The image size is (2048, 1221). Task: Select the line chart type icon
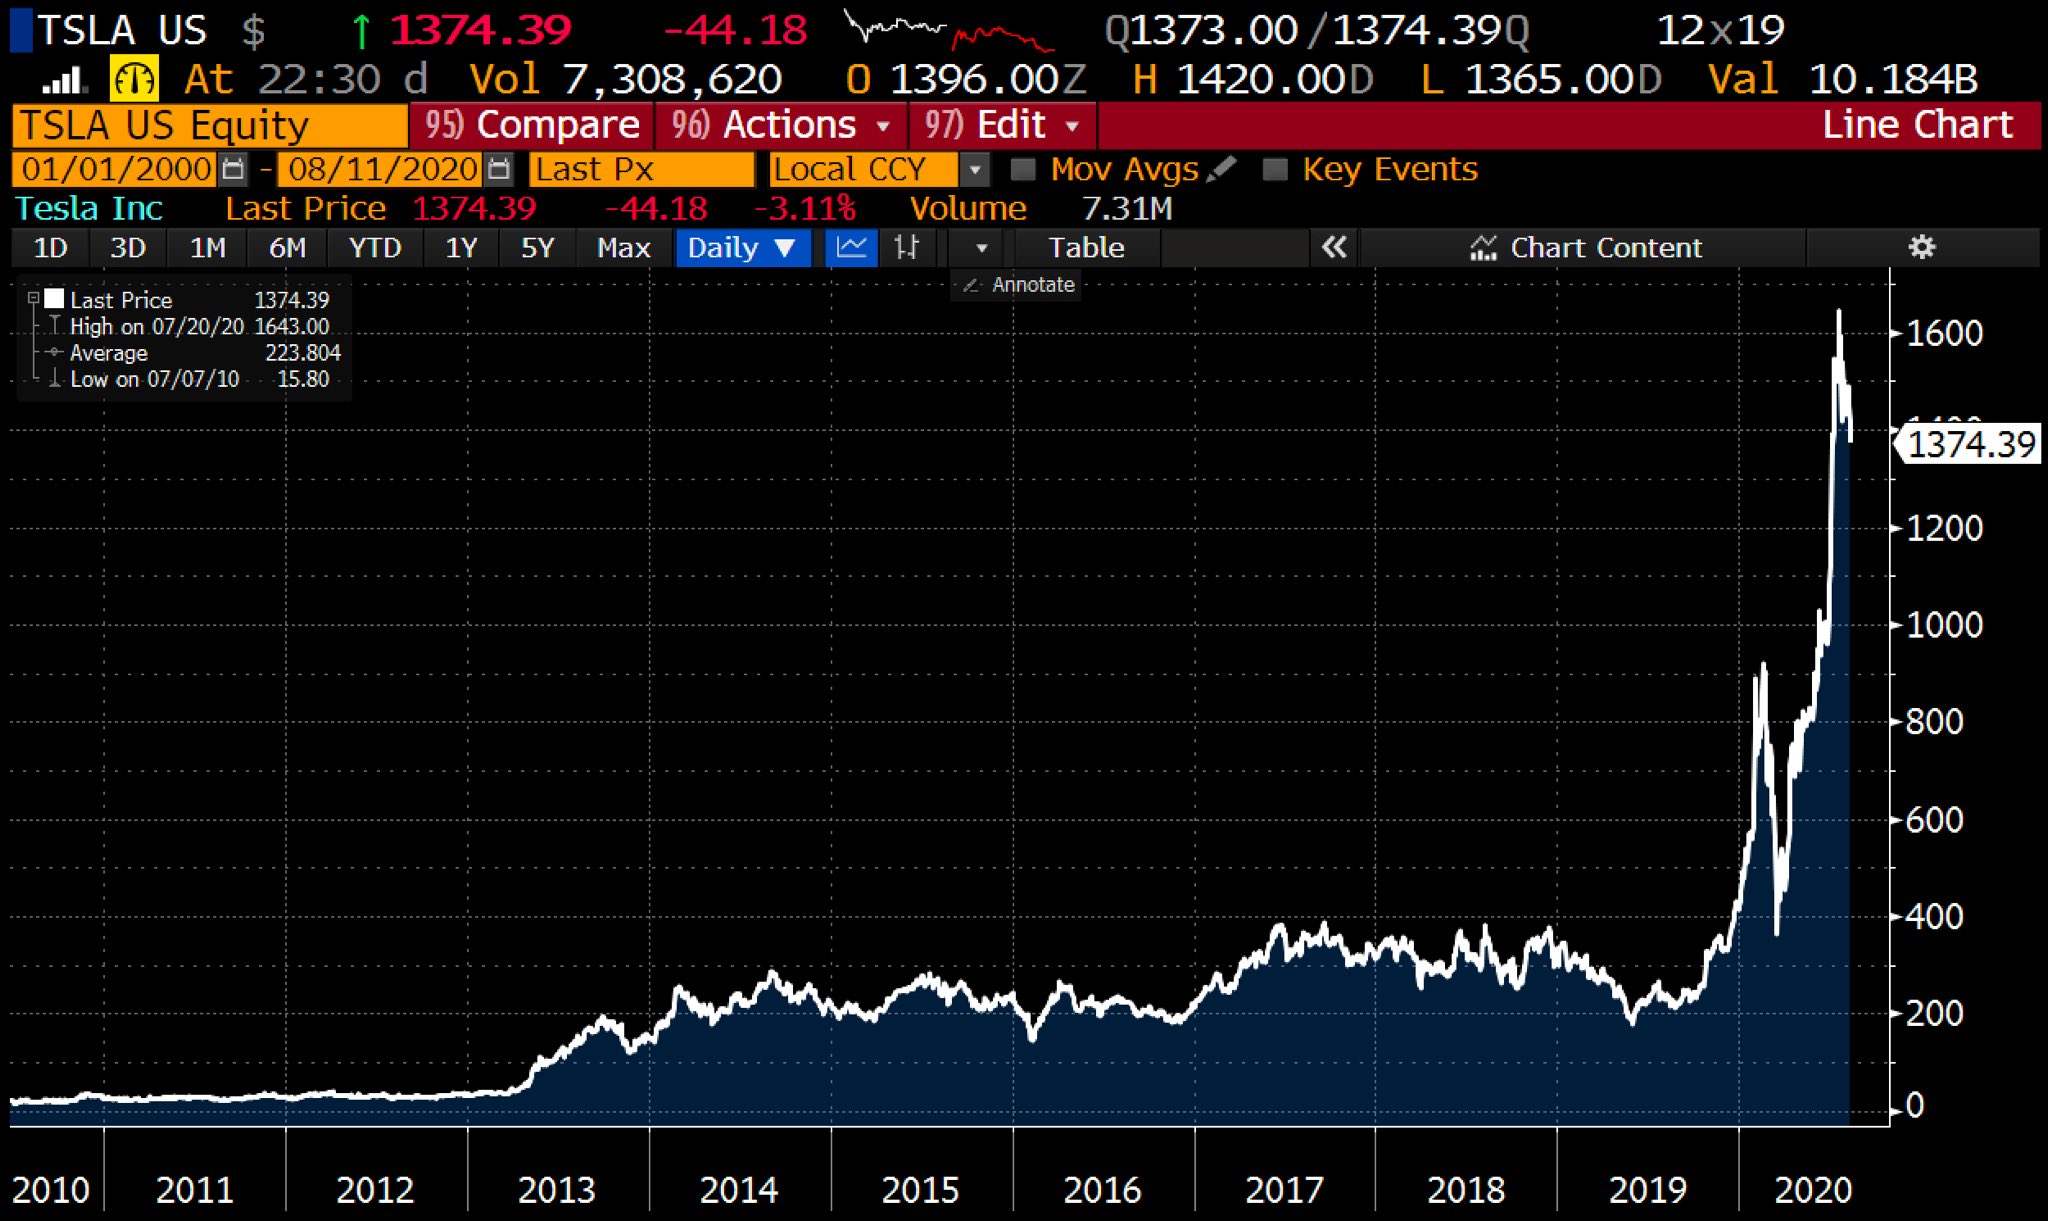point(851,247)
